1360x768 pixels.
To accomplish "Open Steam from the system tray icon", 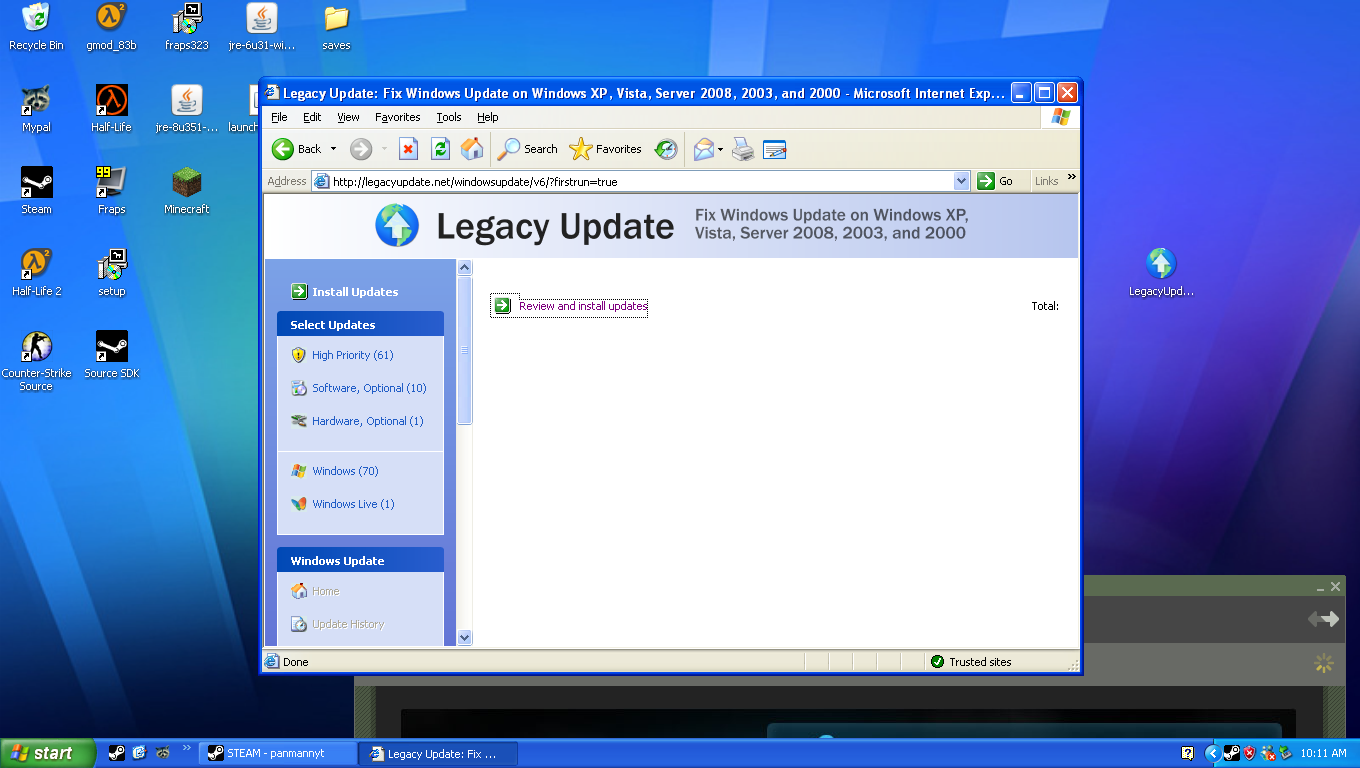I will click(1232, 753).
